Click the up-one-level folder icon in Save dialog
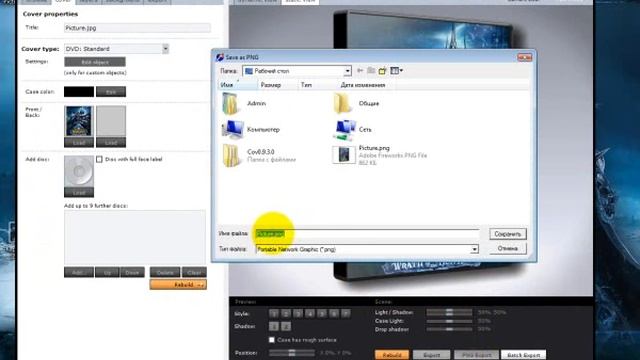 point(371,71)
